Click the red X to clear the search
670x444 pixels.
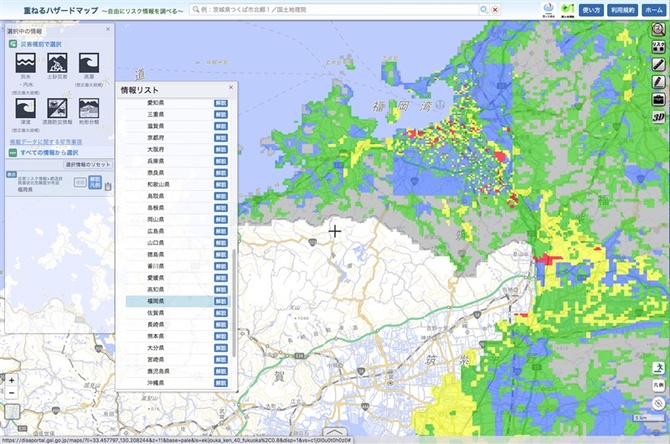497,9
